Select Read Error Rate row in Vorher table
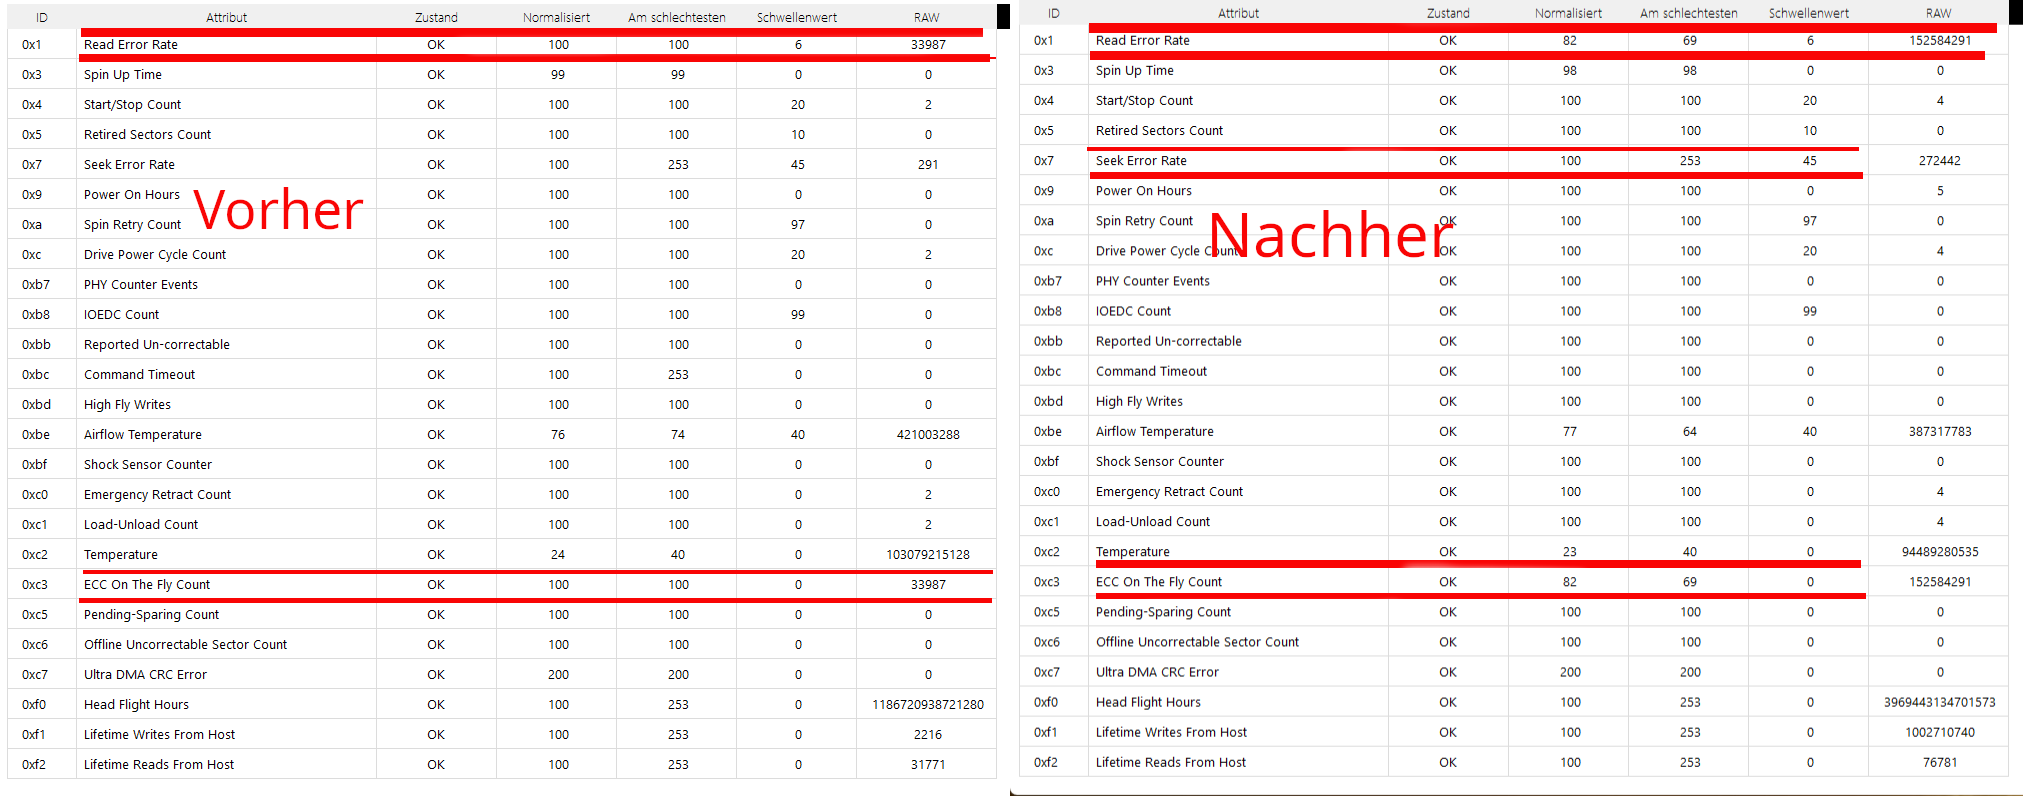 tap(502, 44)
